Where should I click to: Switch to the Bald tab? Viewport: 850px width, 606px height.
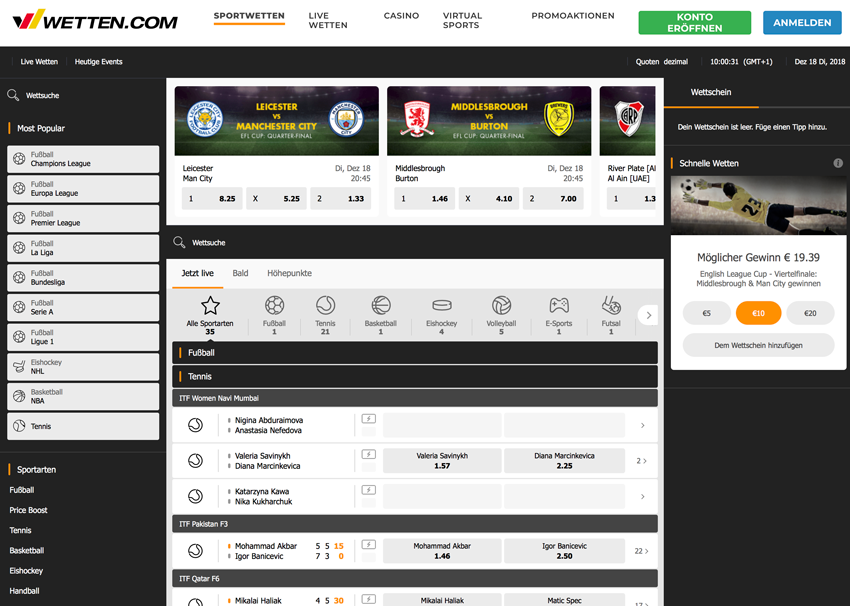pos(240,273)
